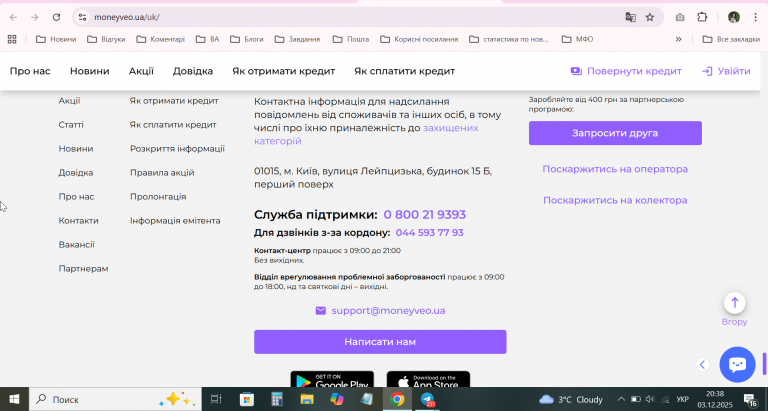Open the Блоги bookmarks folder

pyautogui.click(x=247, y=39)
